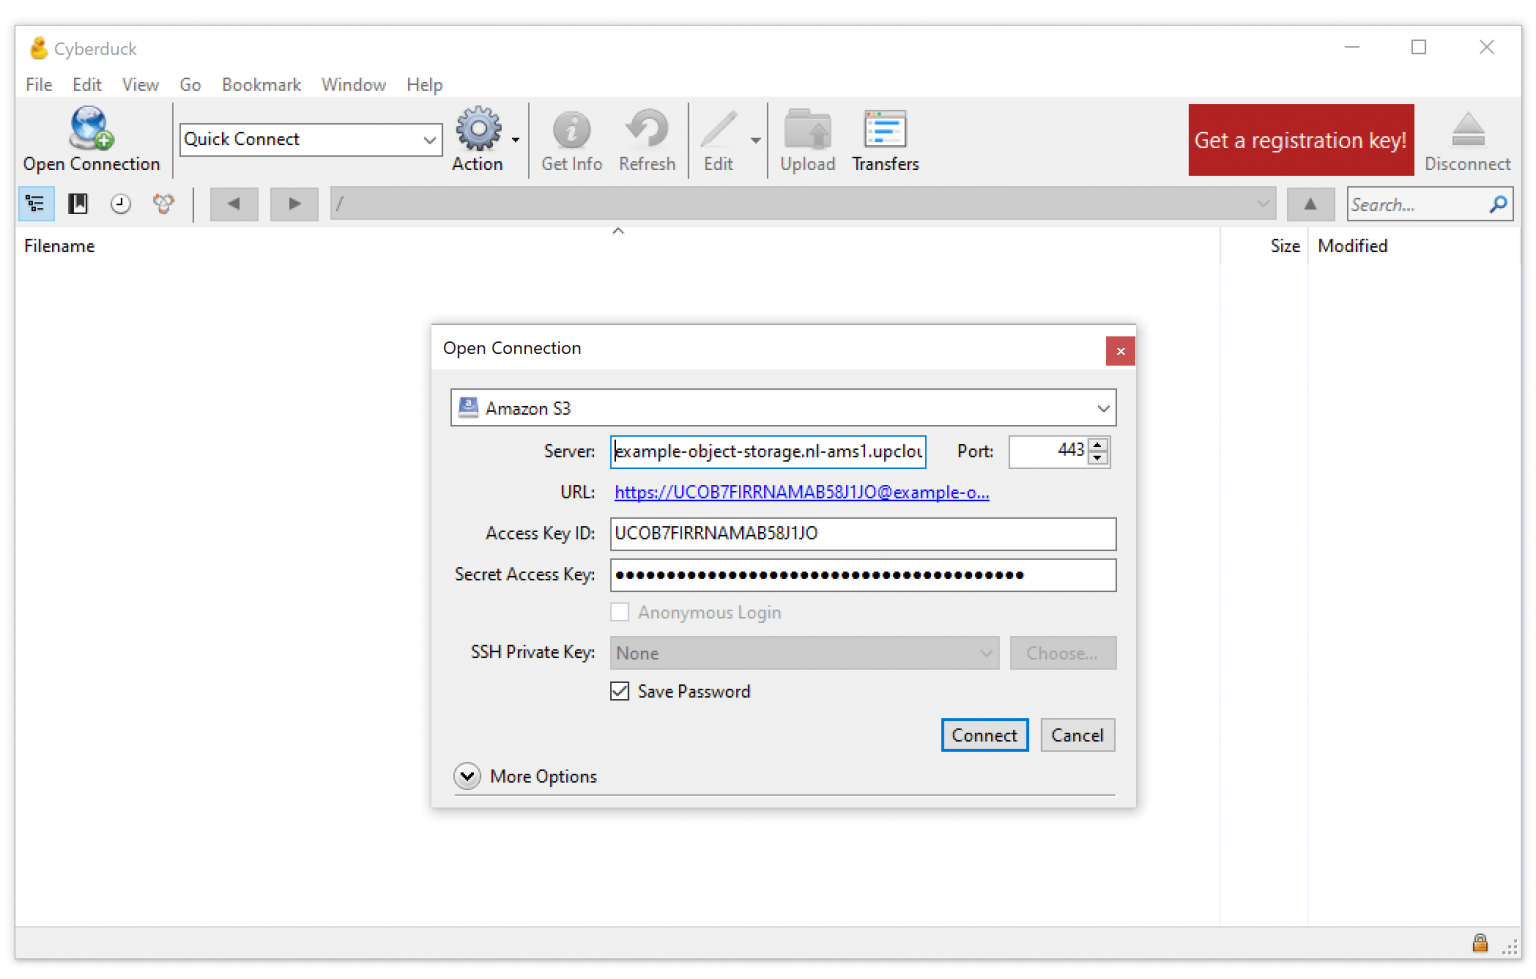This screenshot has height=979, width=1536.
Task: Open the path bar dropdown
Action: point(1263,204)
